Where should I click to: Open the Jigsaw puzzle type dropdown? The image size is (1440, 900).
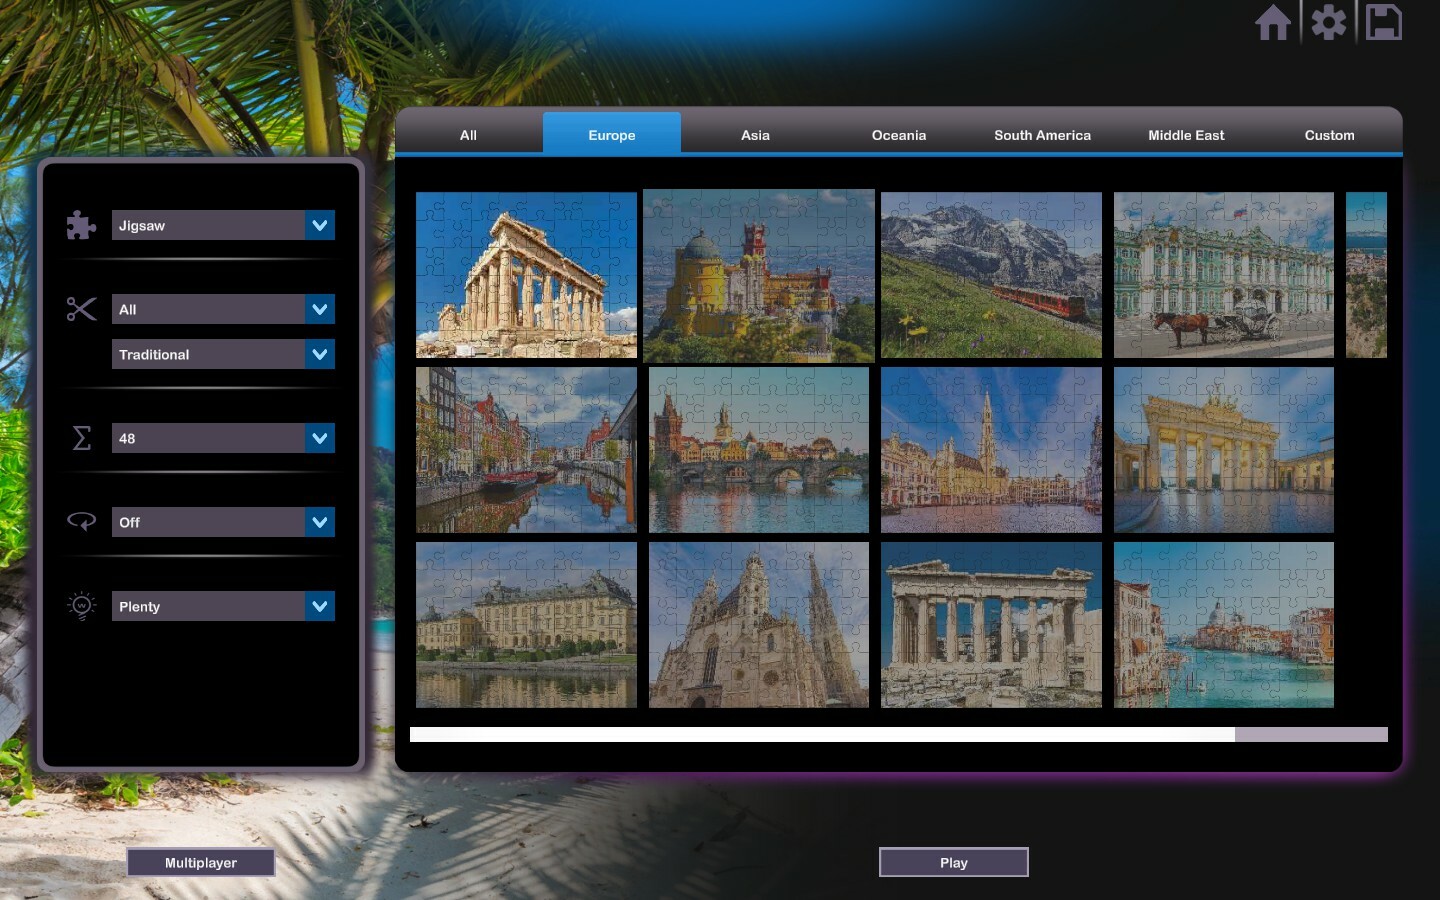point(223,225)
